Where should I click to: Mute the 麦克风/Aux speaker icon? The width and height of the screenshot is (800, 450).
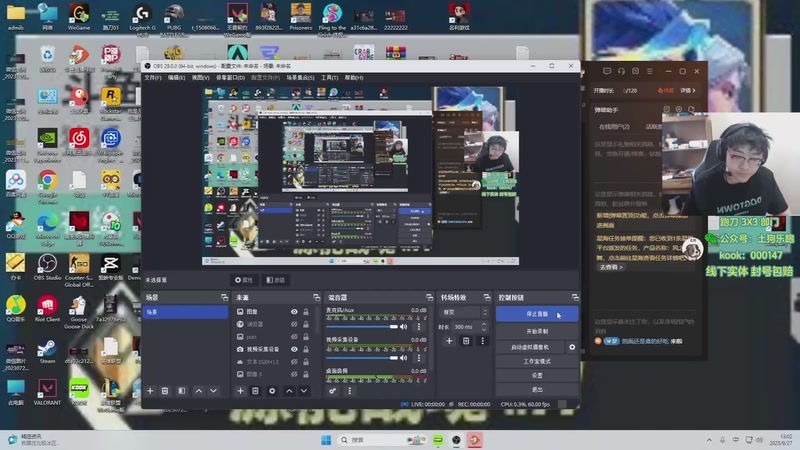tap(404, 327)
